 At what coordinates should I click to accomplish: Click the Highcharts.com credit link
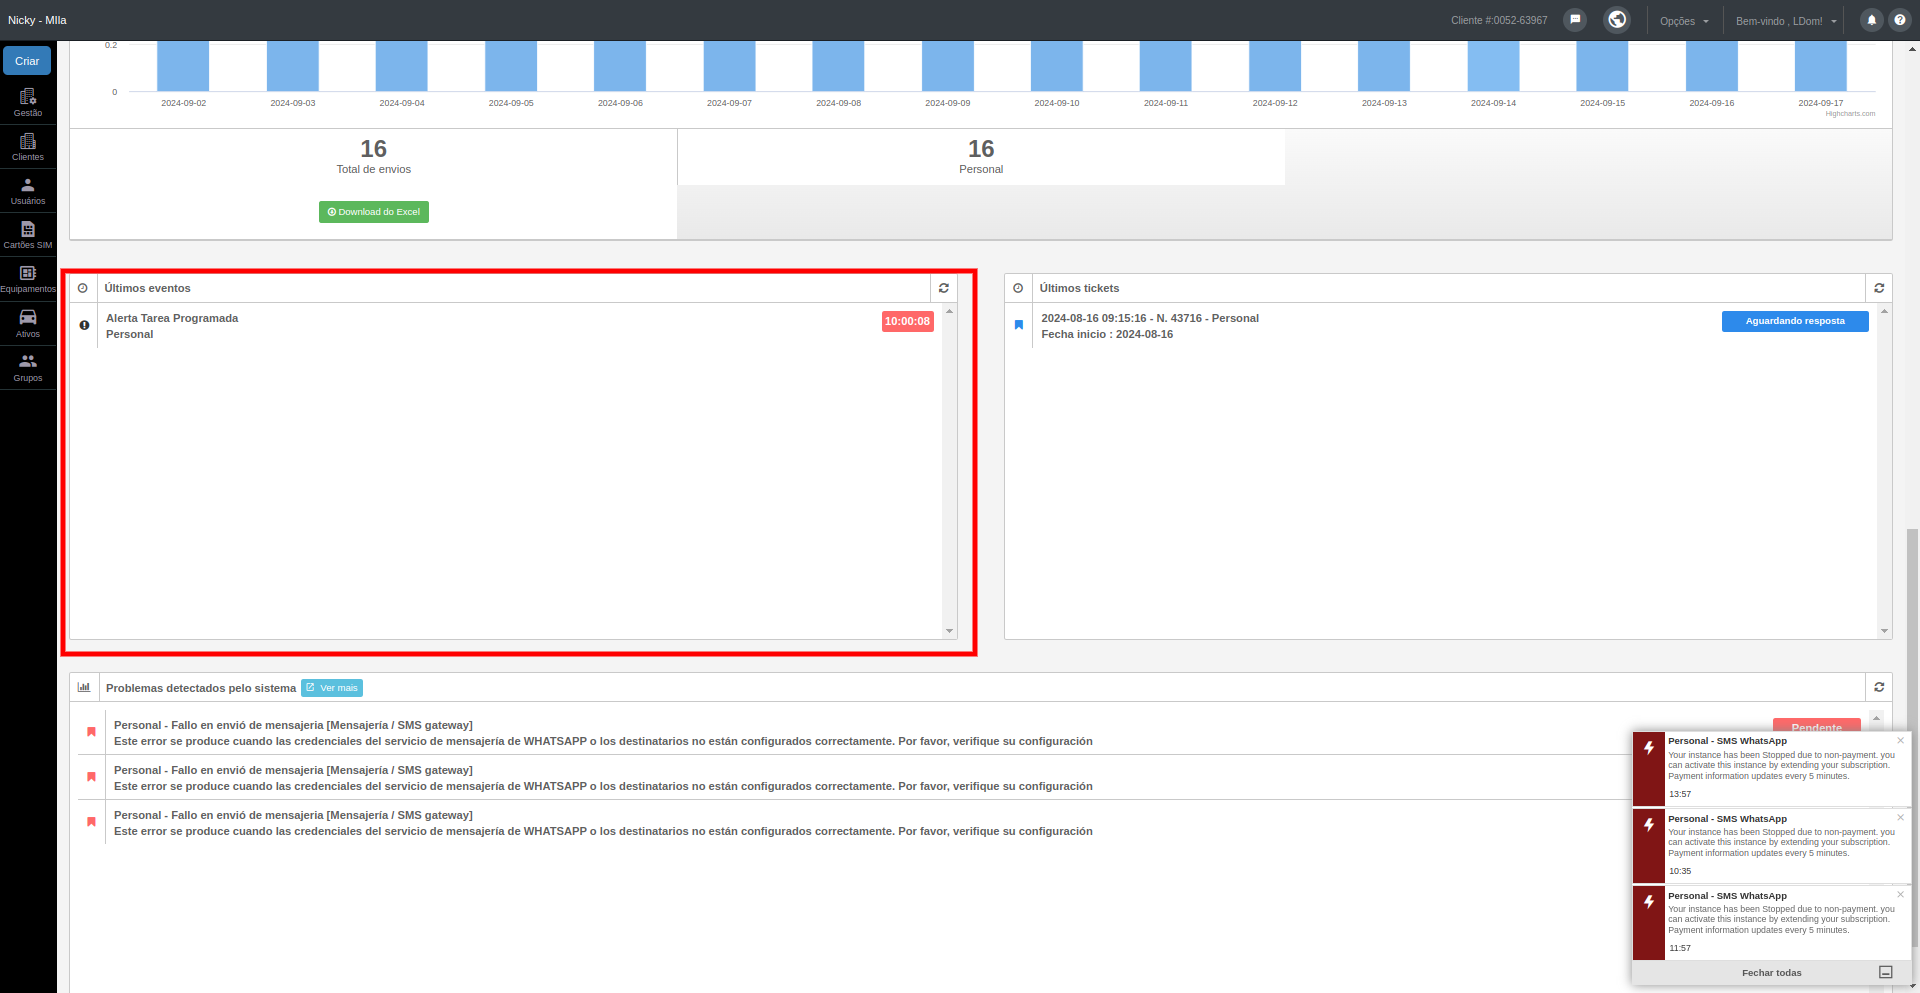tap(1850, 114)
